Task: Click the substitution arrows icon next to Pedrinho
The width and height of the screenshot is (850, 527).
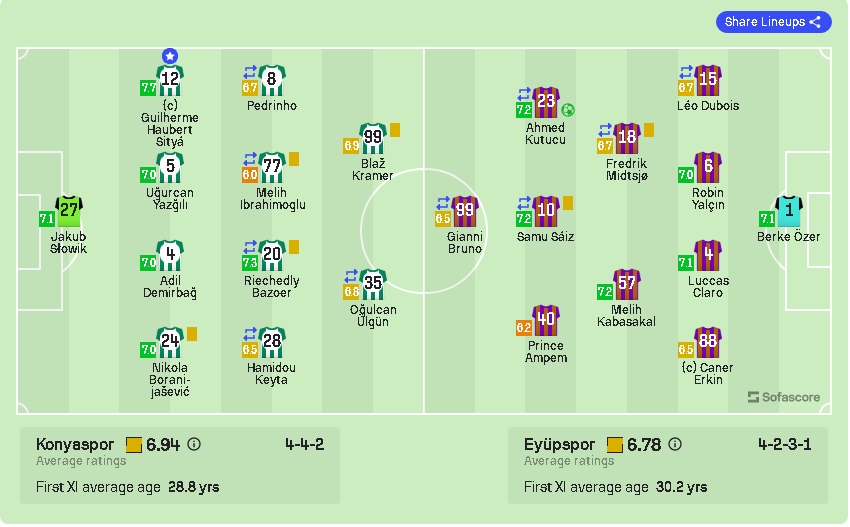Action: click(x=250, y=72)
